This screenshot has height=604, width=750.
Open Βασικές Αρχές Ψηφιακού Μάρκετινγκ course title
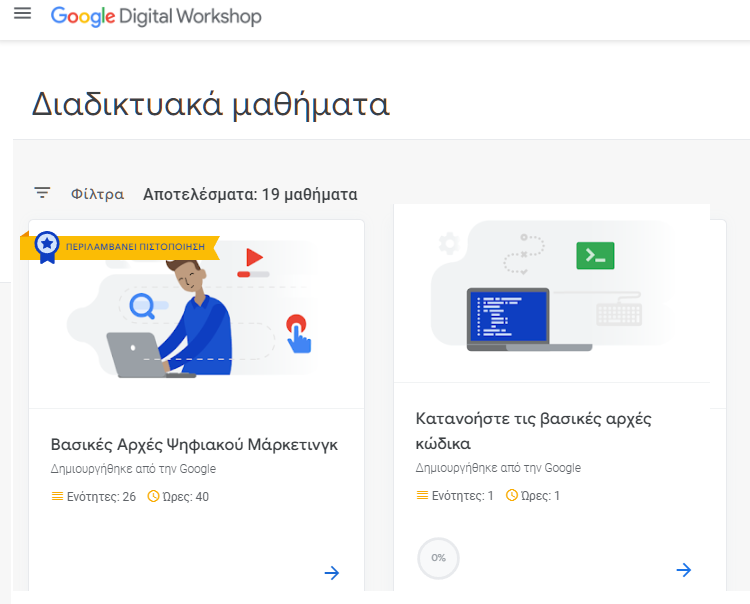[x=194, y=444]
